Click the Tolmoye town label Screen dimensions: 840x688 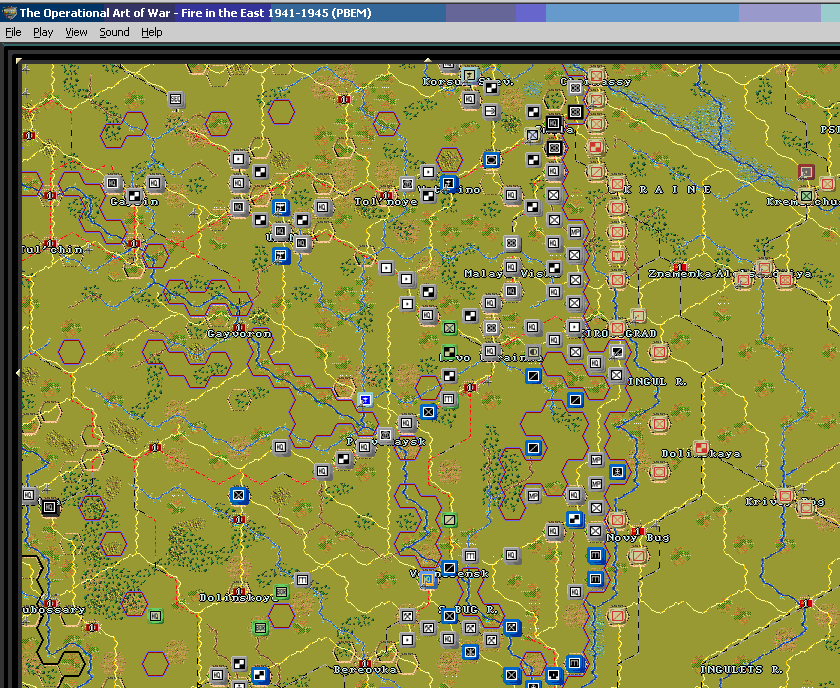click(x=386, y=202)
